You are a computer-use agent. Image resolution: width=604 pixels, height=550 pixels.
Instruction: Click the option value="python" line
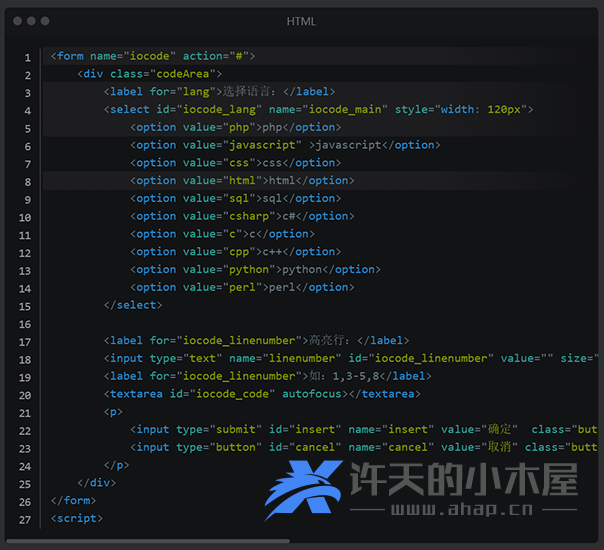point(255,269)
